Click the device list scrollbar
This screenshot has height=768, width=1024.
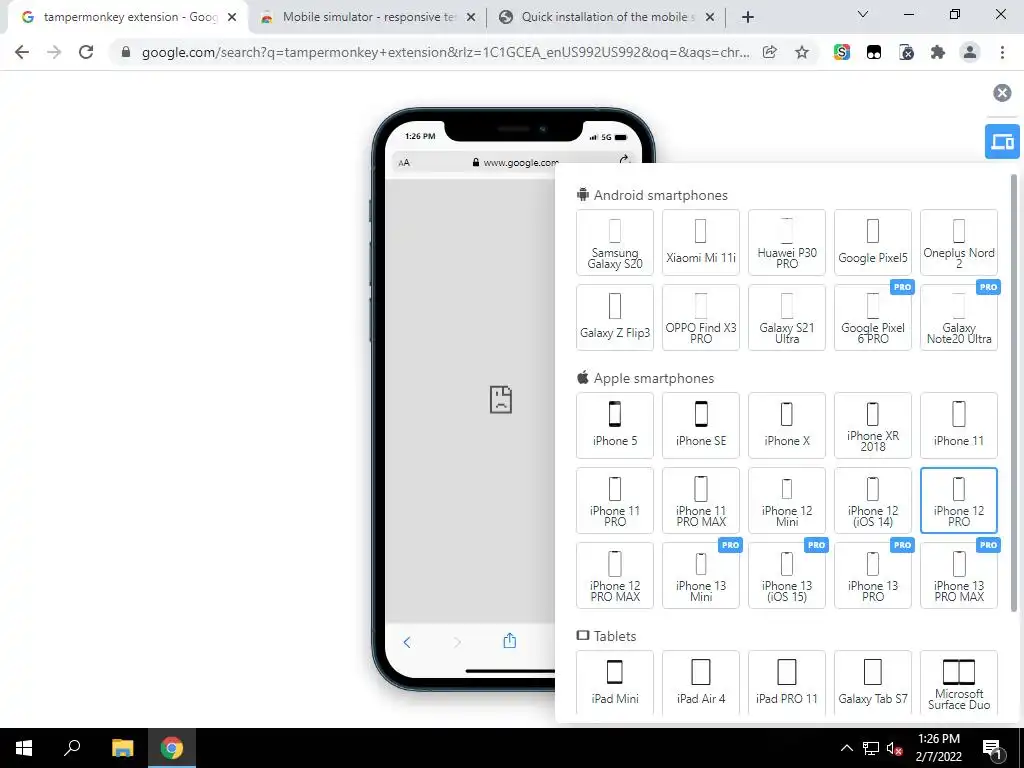(1014, 392)
